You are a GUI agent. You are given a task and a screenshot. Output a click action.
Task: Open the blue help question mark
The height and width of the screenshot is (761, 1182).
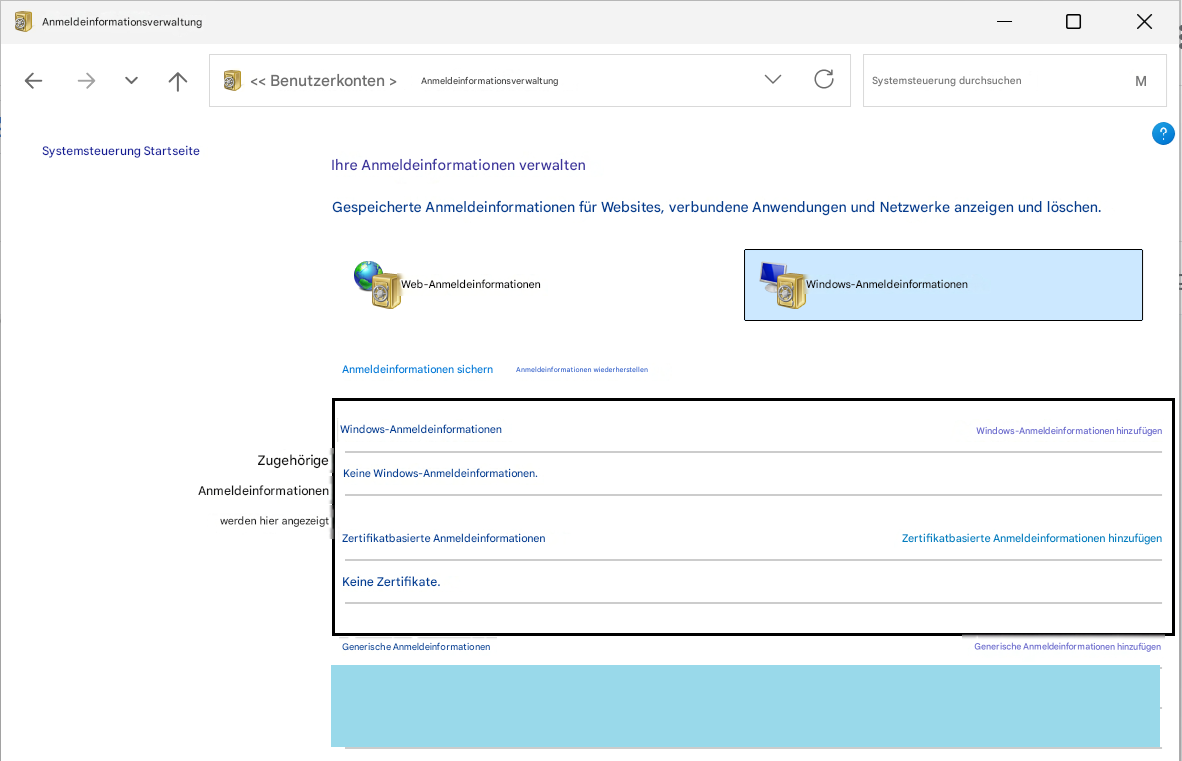click(x=1163, y=133)
